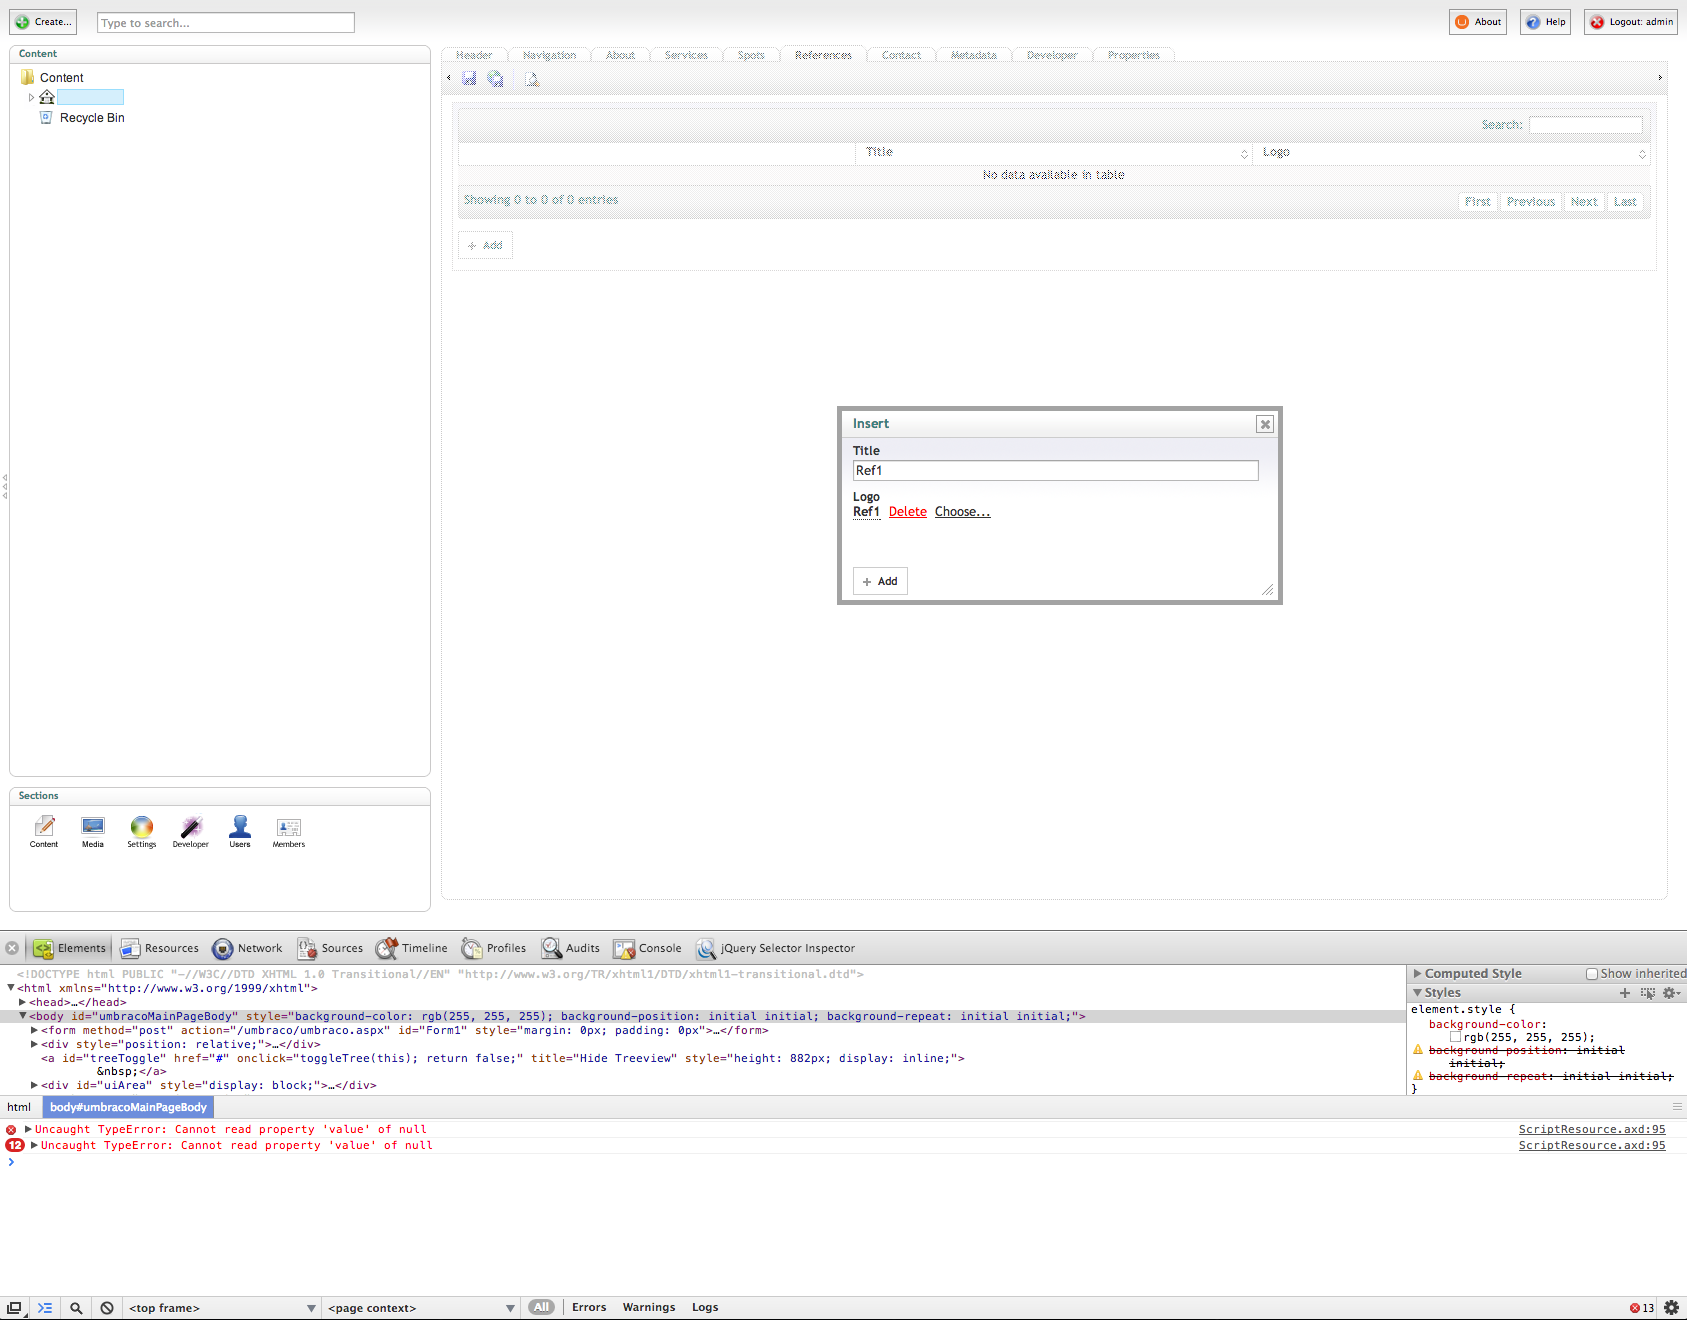The width and height of the screenshot is (1687, 1320).
Task: Click the Save and publish globe icon
Action: coord(495,78)
